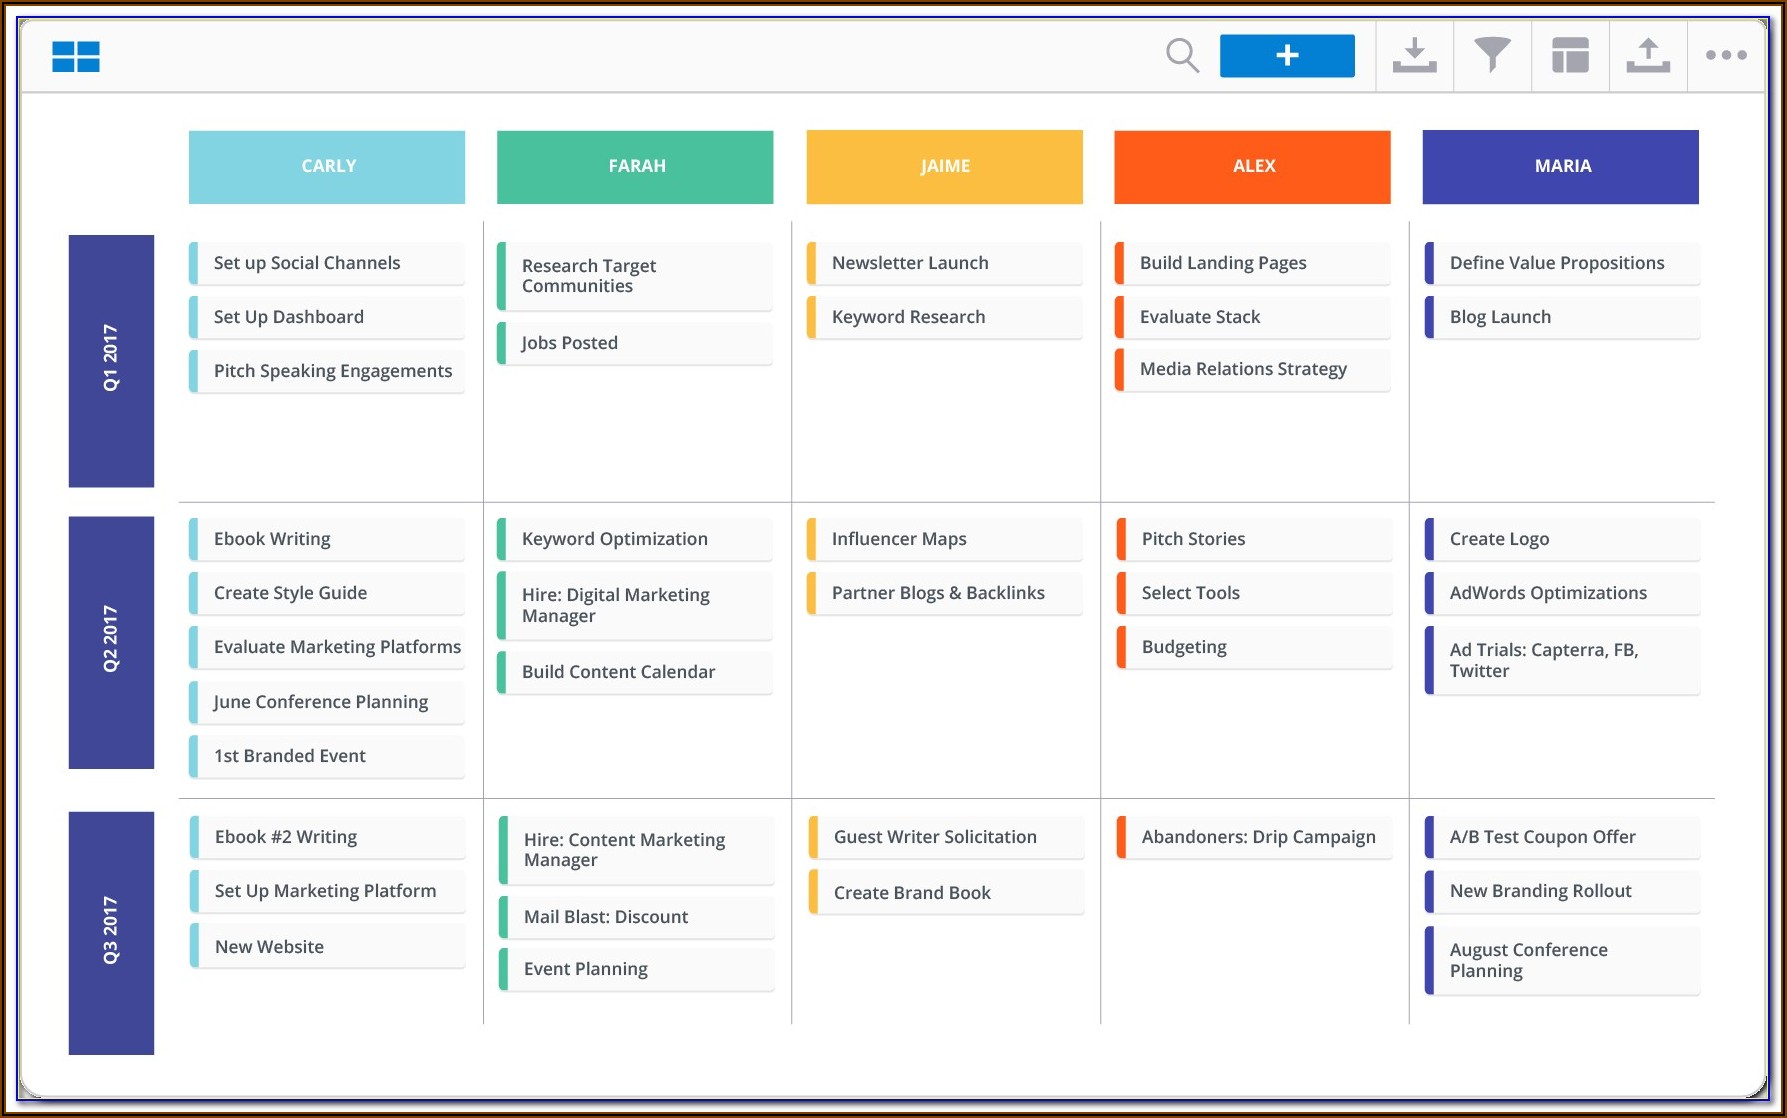Click the download/import tray icon
This screenshot has width=1787, height=1118.
(1414, 56)
